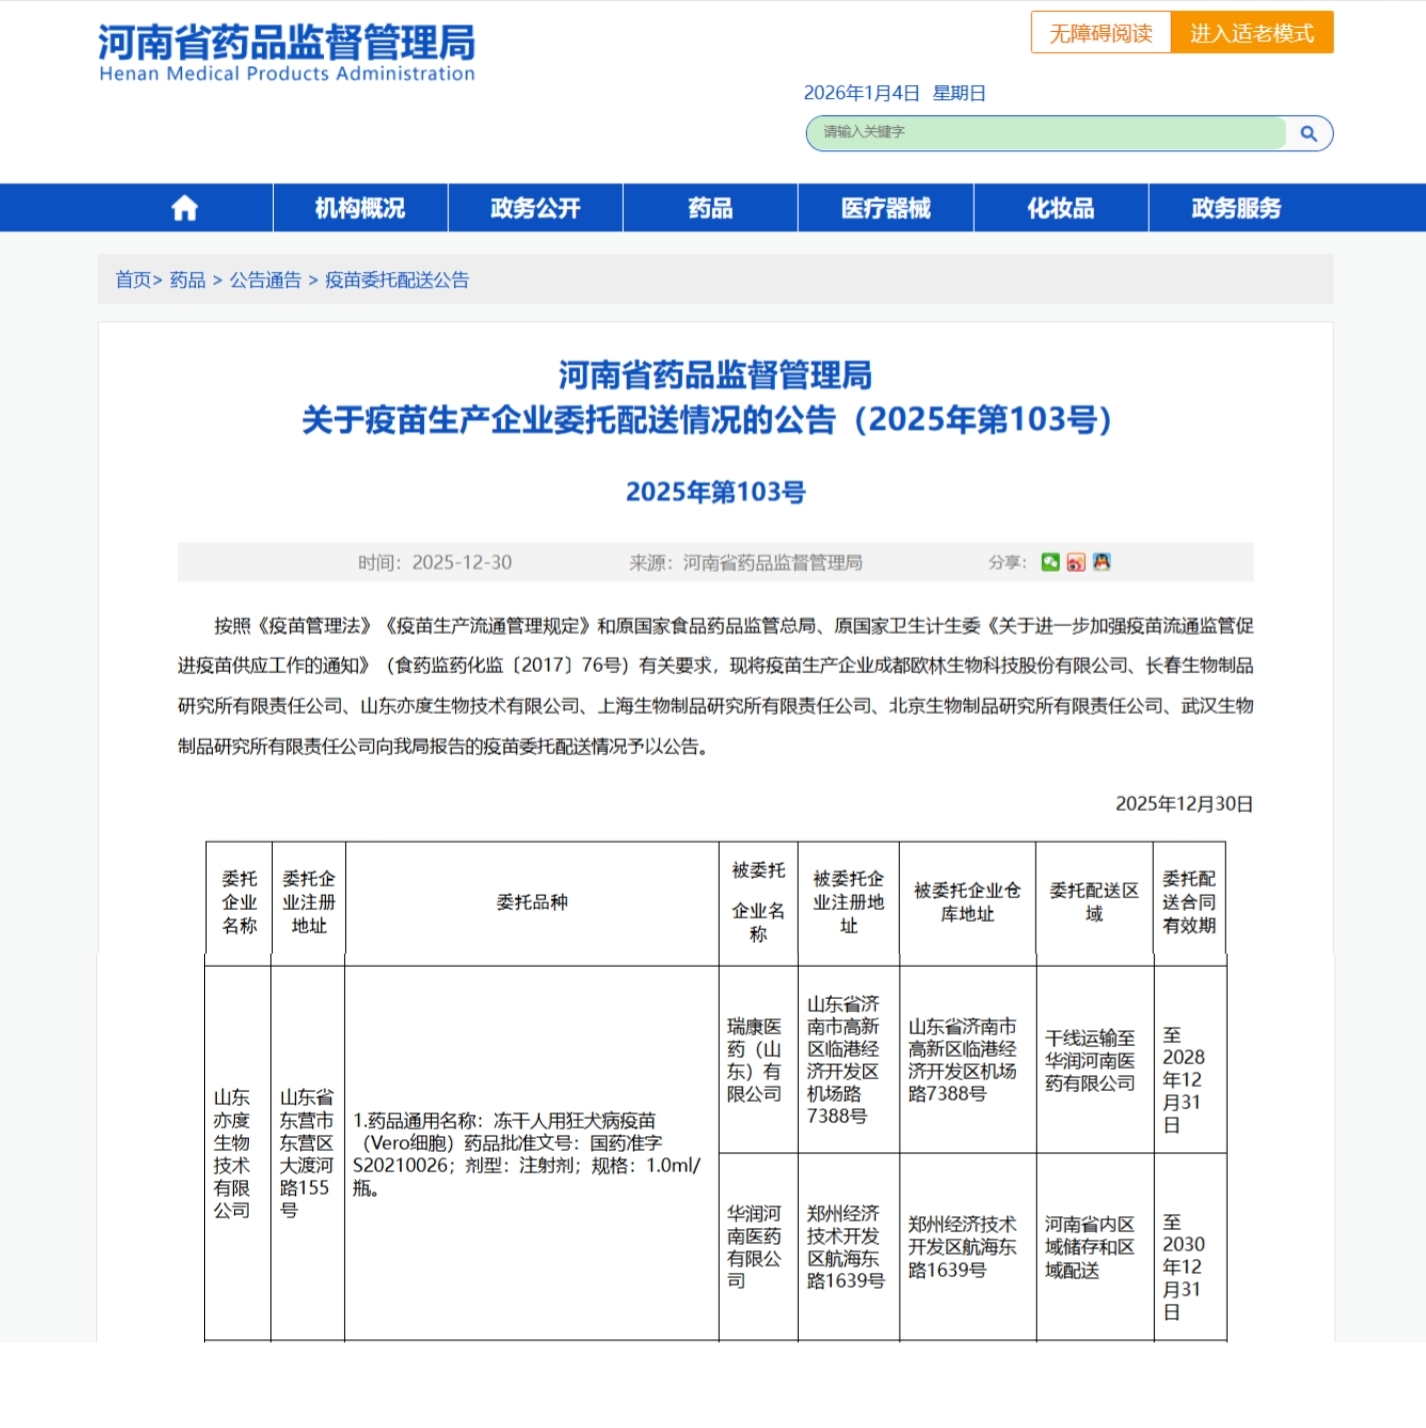Open the 医疗器械 menu
This screenshot has height=1428, width=1426.
point(886,208)
